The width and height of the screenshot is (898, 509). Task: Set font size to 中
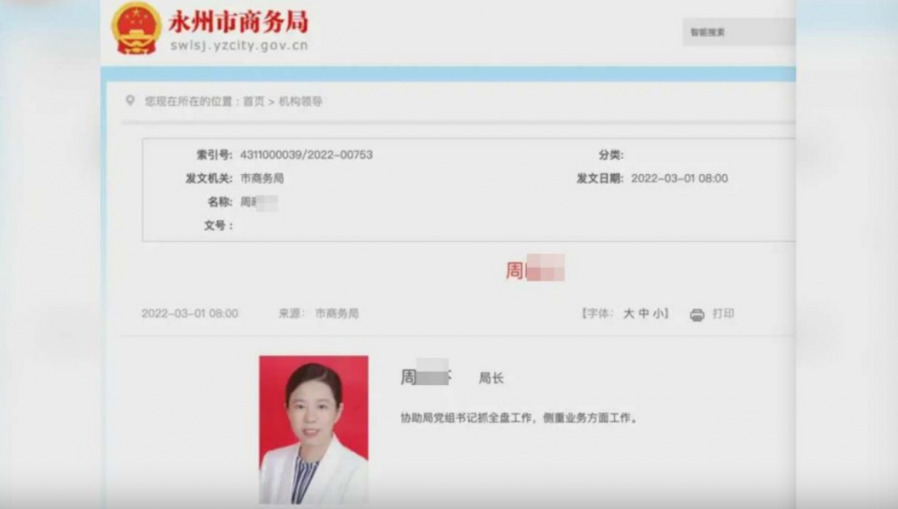(x=644, y=314)
